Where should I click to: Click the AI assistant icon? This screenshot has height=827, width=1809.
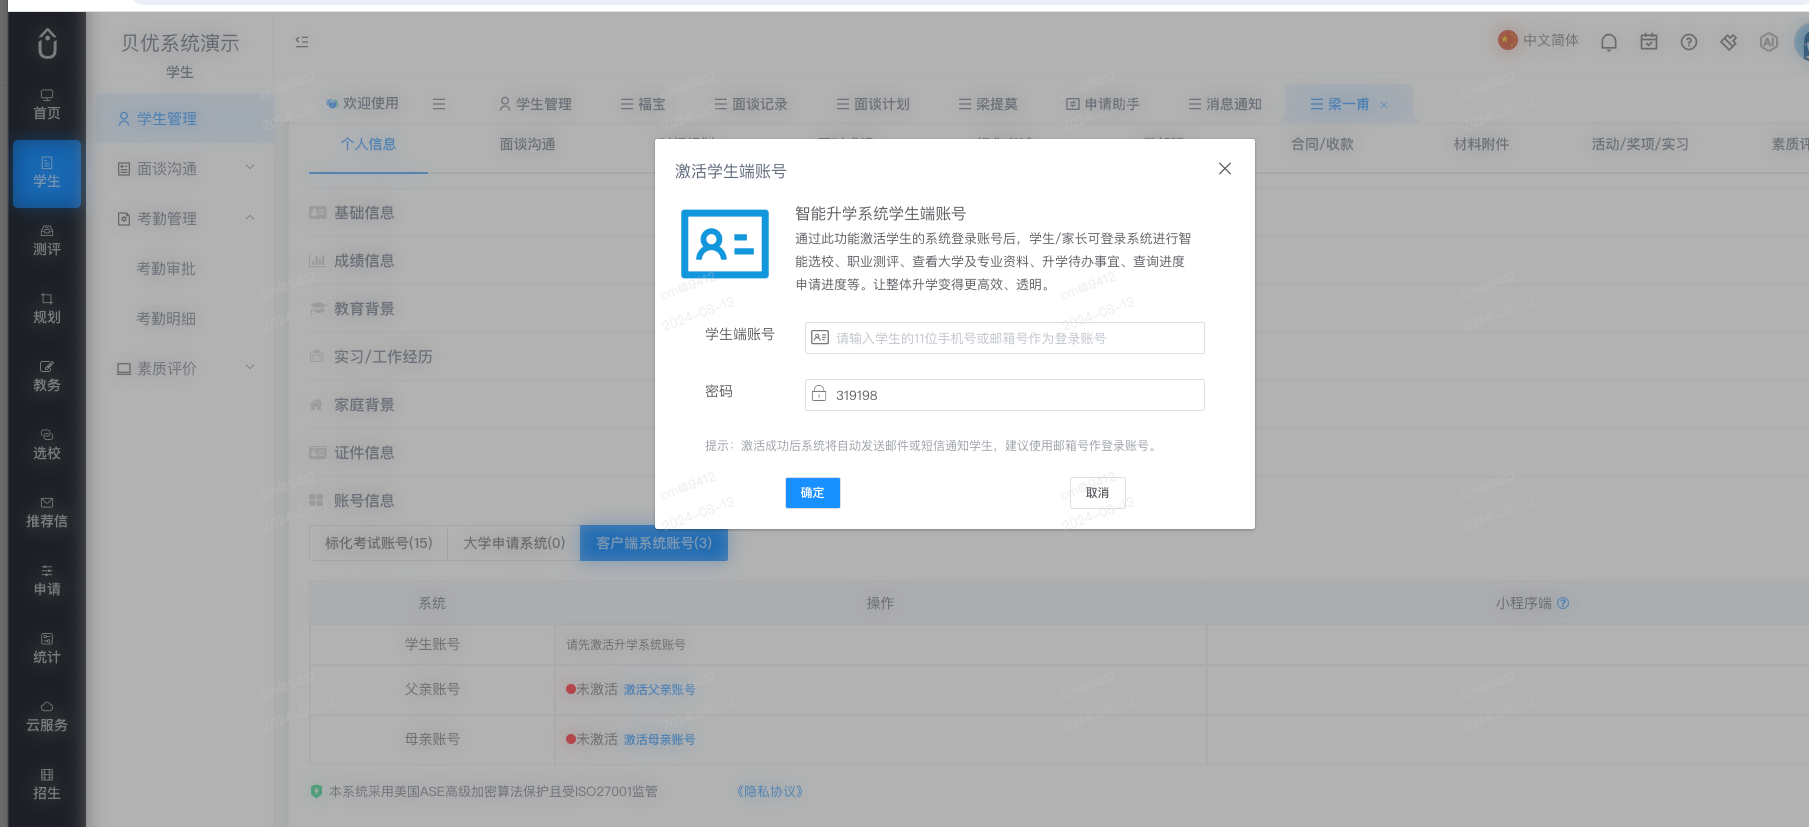coord(1769,42)
